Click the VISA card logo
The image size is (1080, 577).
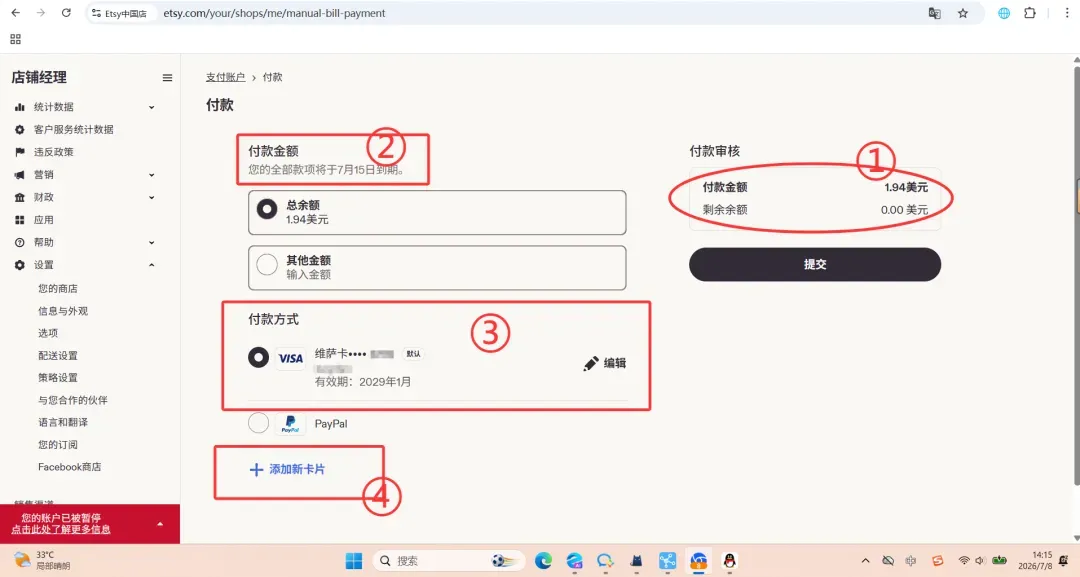point(291,358)
